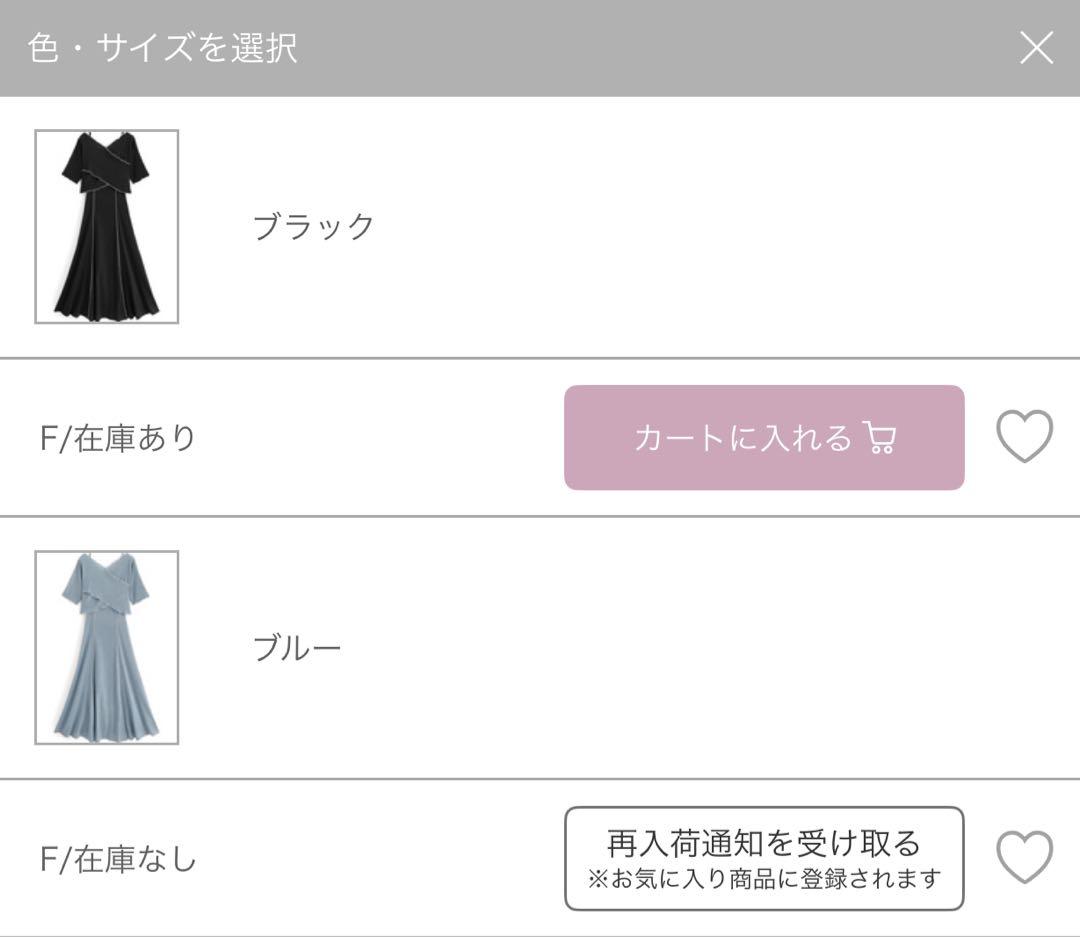Viewport: 1080px width, 937px height.
Task: Select the ブラック color name
Action: (x=314, y=227)
